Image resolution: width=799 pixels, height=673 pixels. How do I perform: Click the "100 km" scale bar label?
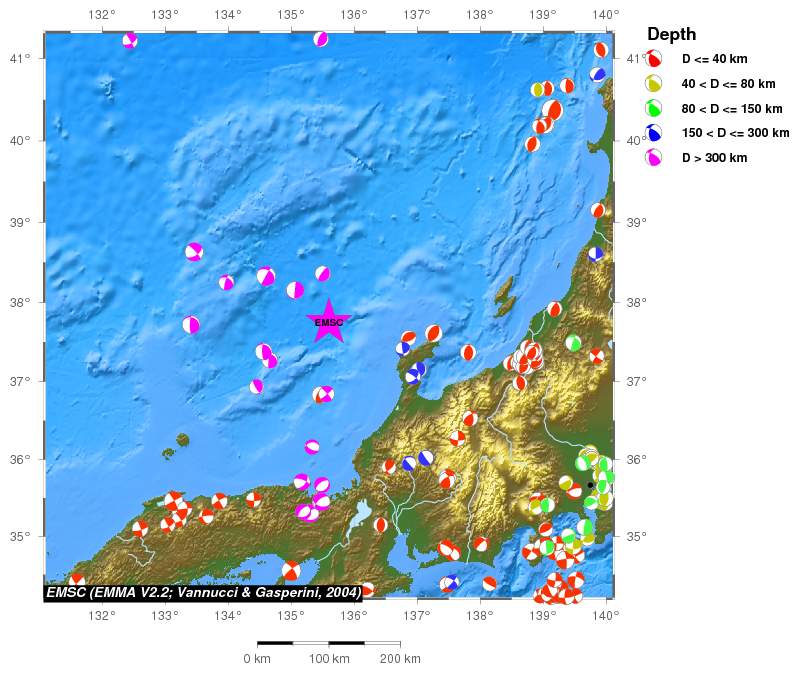[x=329, y=659]
